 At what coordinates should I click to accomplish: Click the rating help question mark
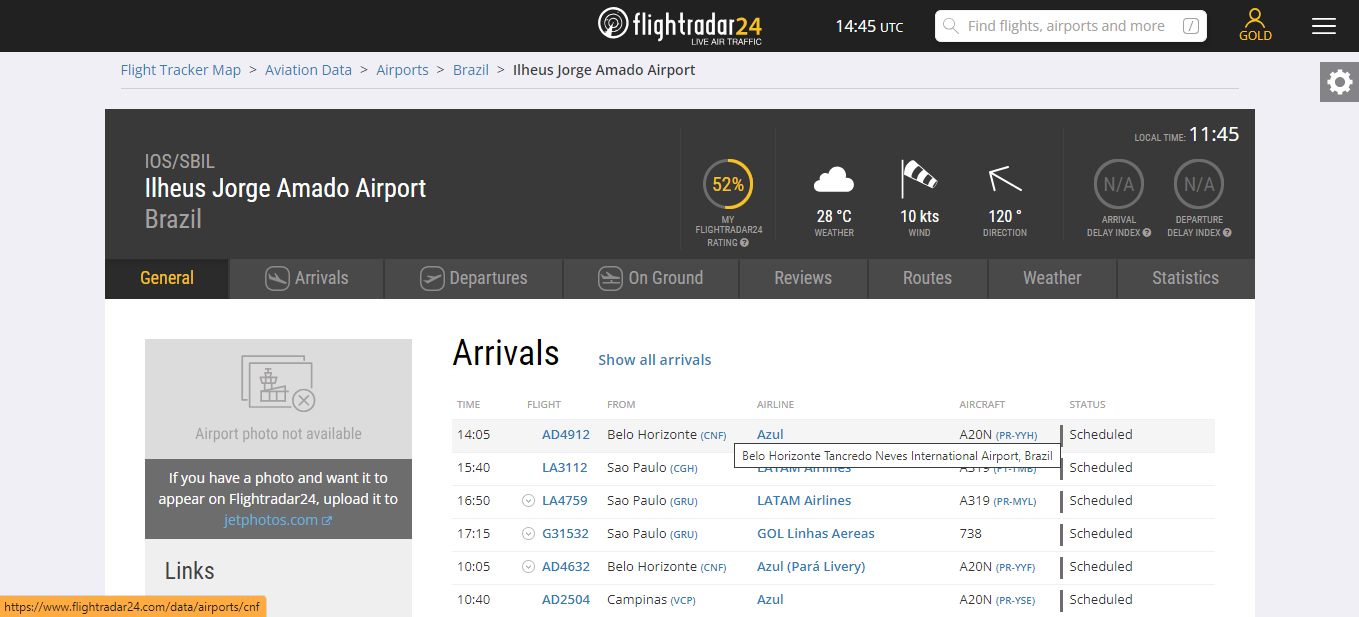click(745, 243)
